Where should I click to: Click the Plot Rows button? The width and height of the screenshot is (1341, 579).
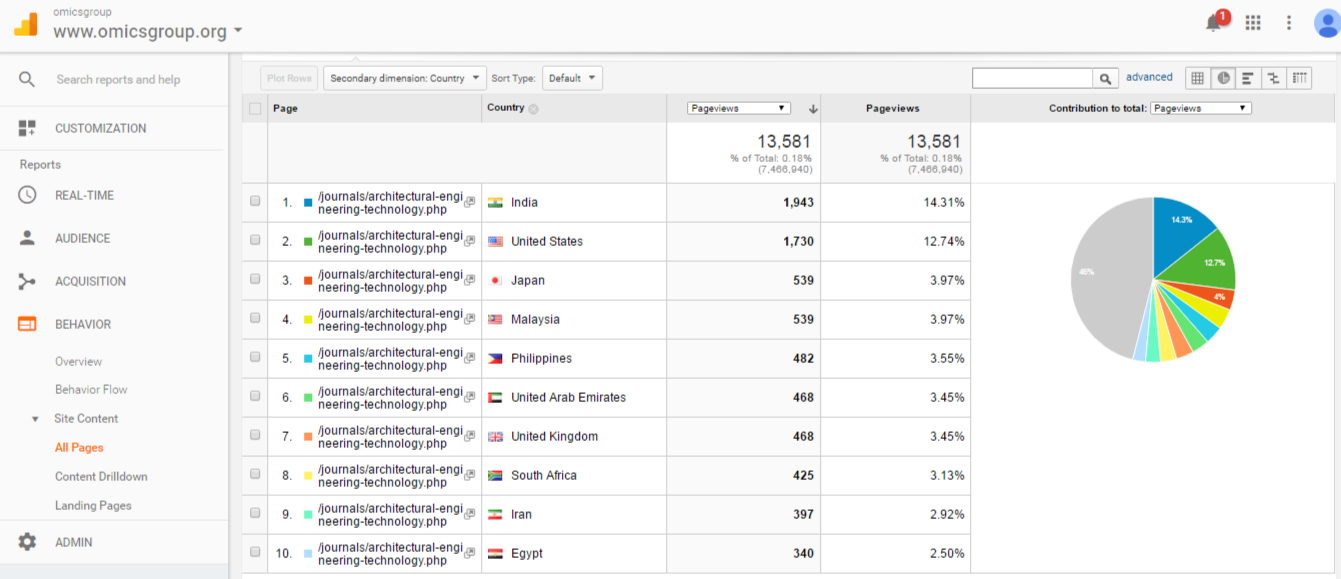point(290,78)
